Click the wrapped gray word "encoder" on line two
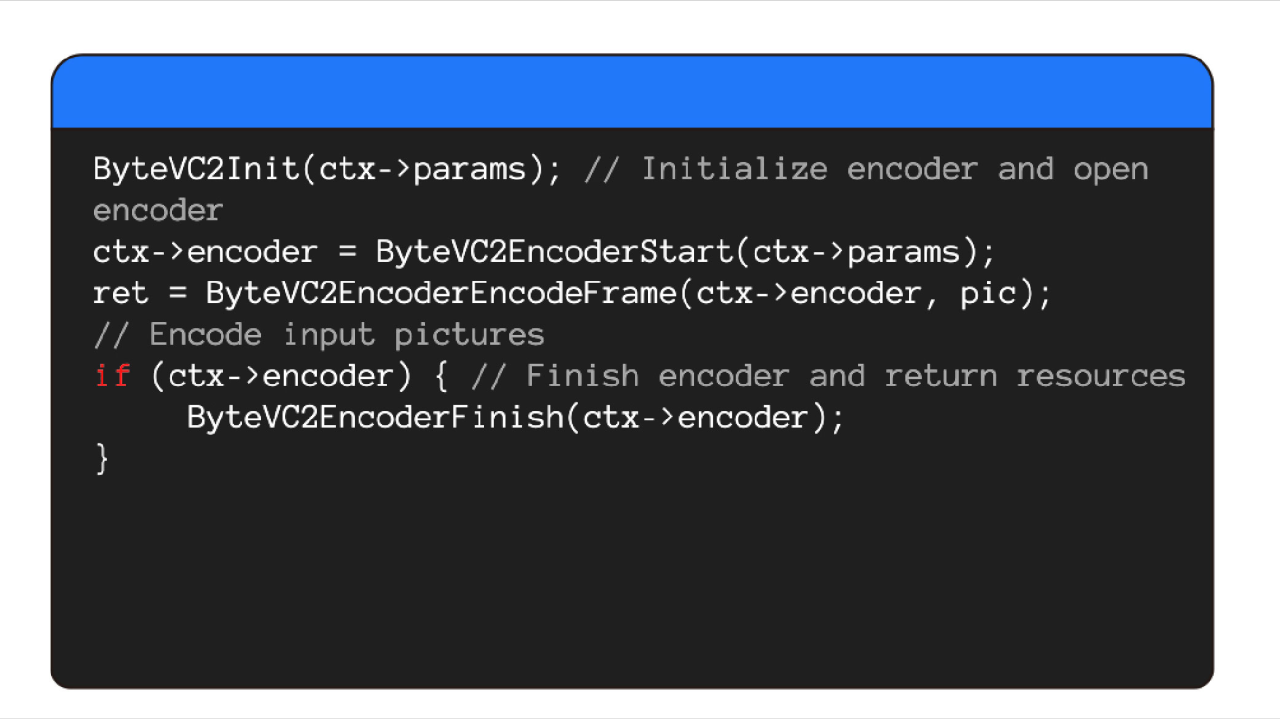Screen dimensions: 1280x719 [x=157, y=211]
